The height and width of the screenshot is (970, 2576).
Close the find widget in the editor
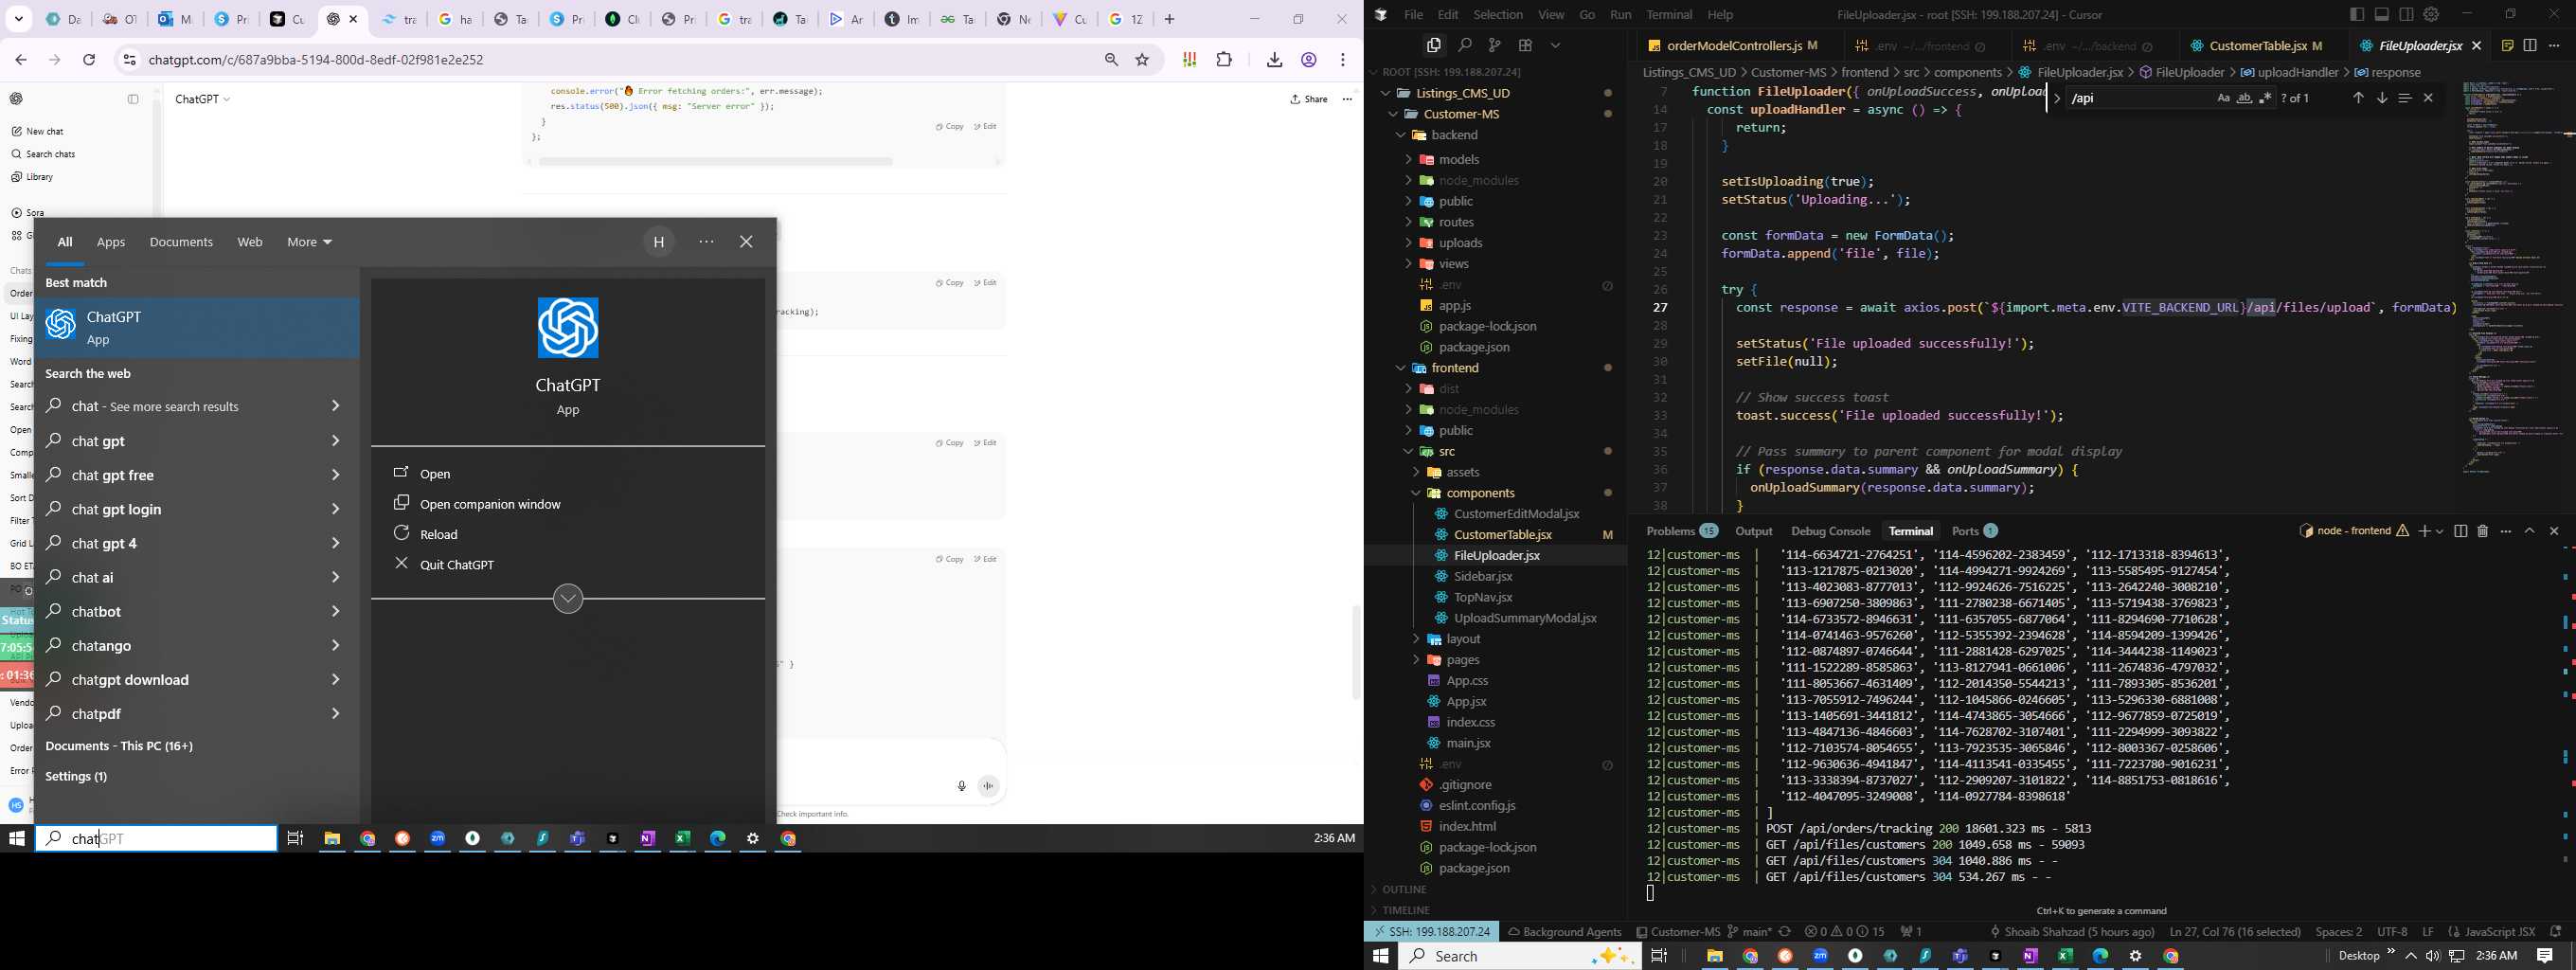(x=2428, y=98)
